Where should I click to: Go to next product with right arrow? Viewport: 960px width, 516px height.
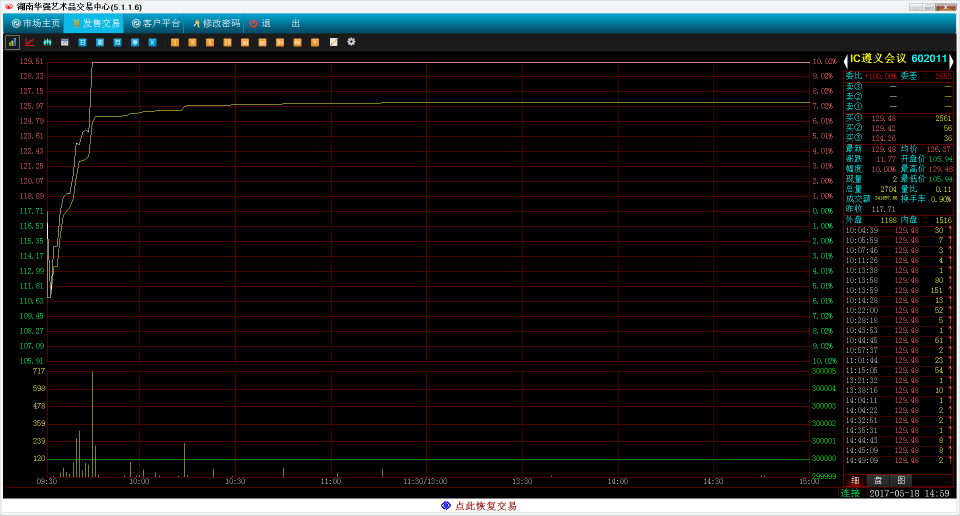(951, 60)
